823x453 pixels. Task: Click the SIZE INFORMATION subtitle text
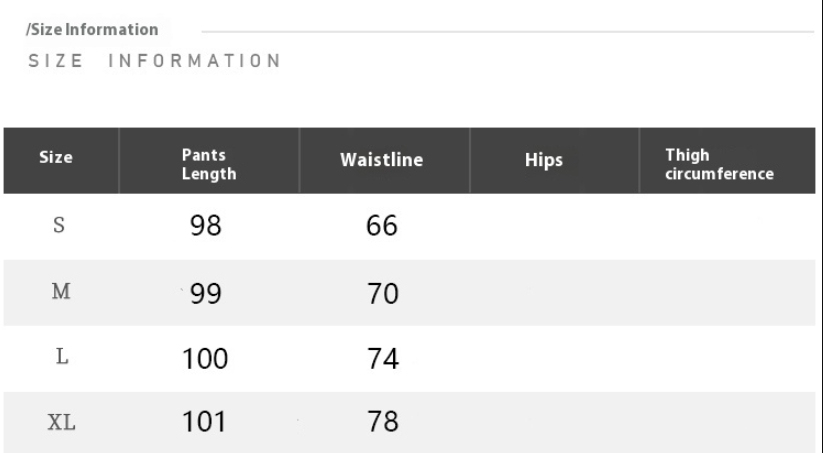point(155,60)
